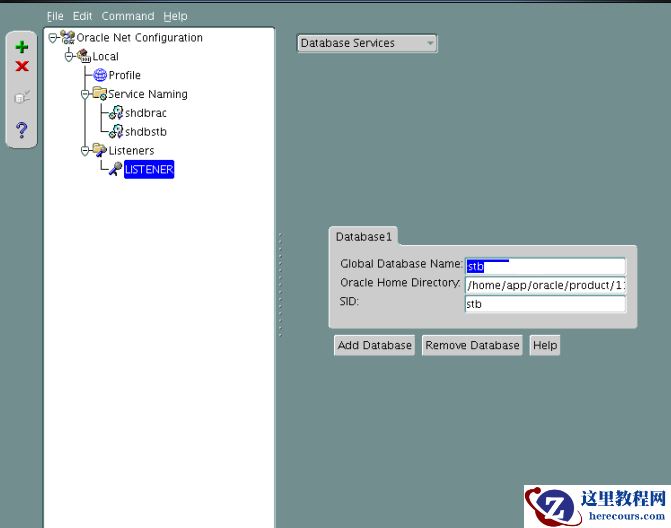Open the Command menu
This screenshot has width=671, height=528.
coord(128,16)
